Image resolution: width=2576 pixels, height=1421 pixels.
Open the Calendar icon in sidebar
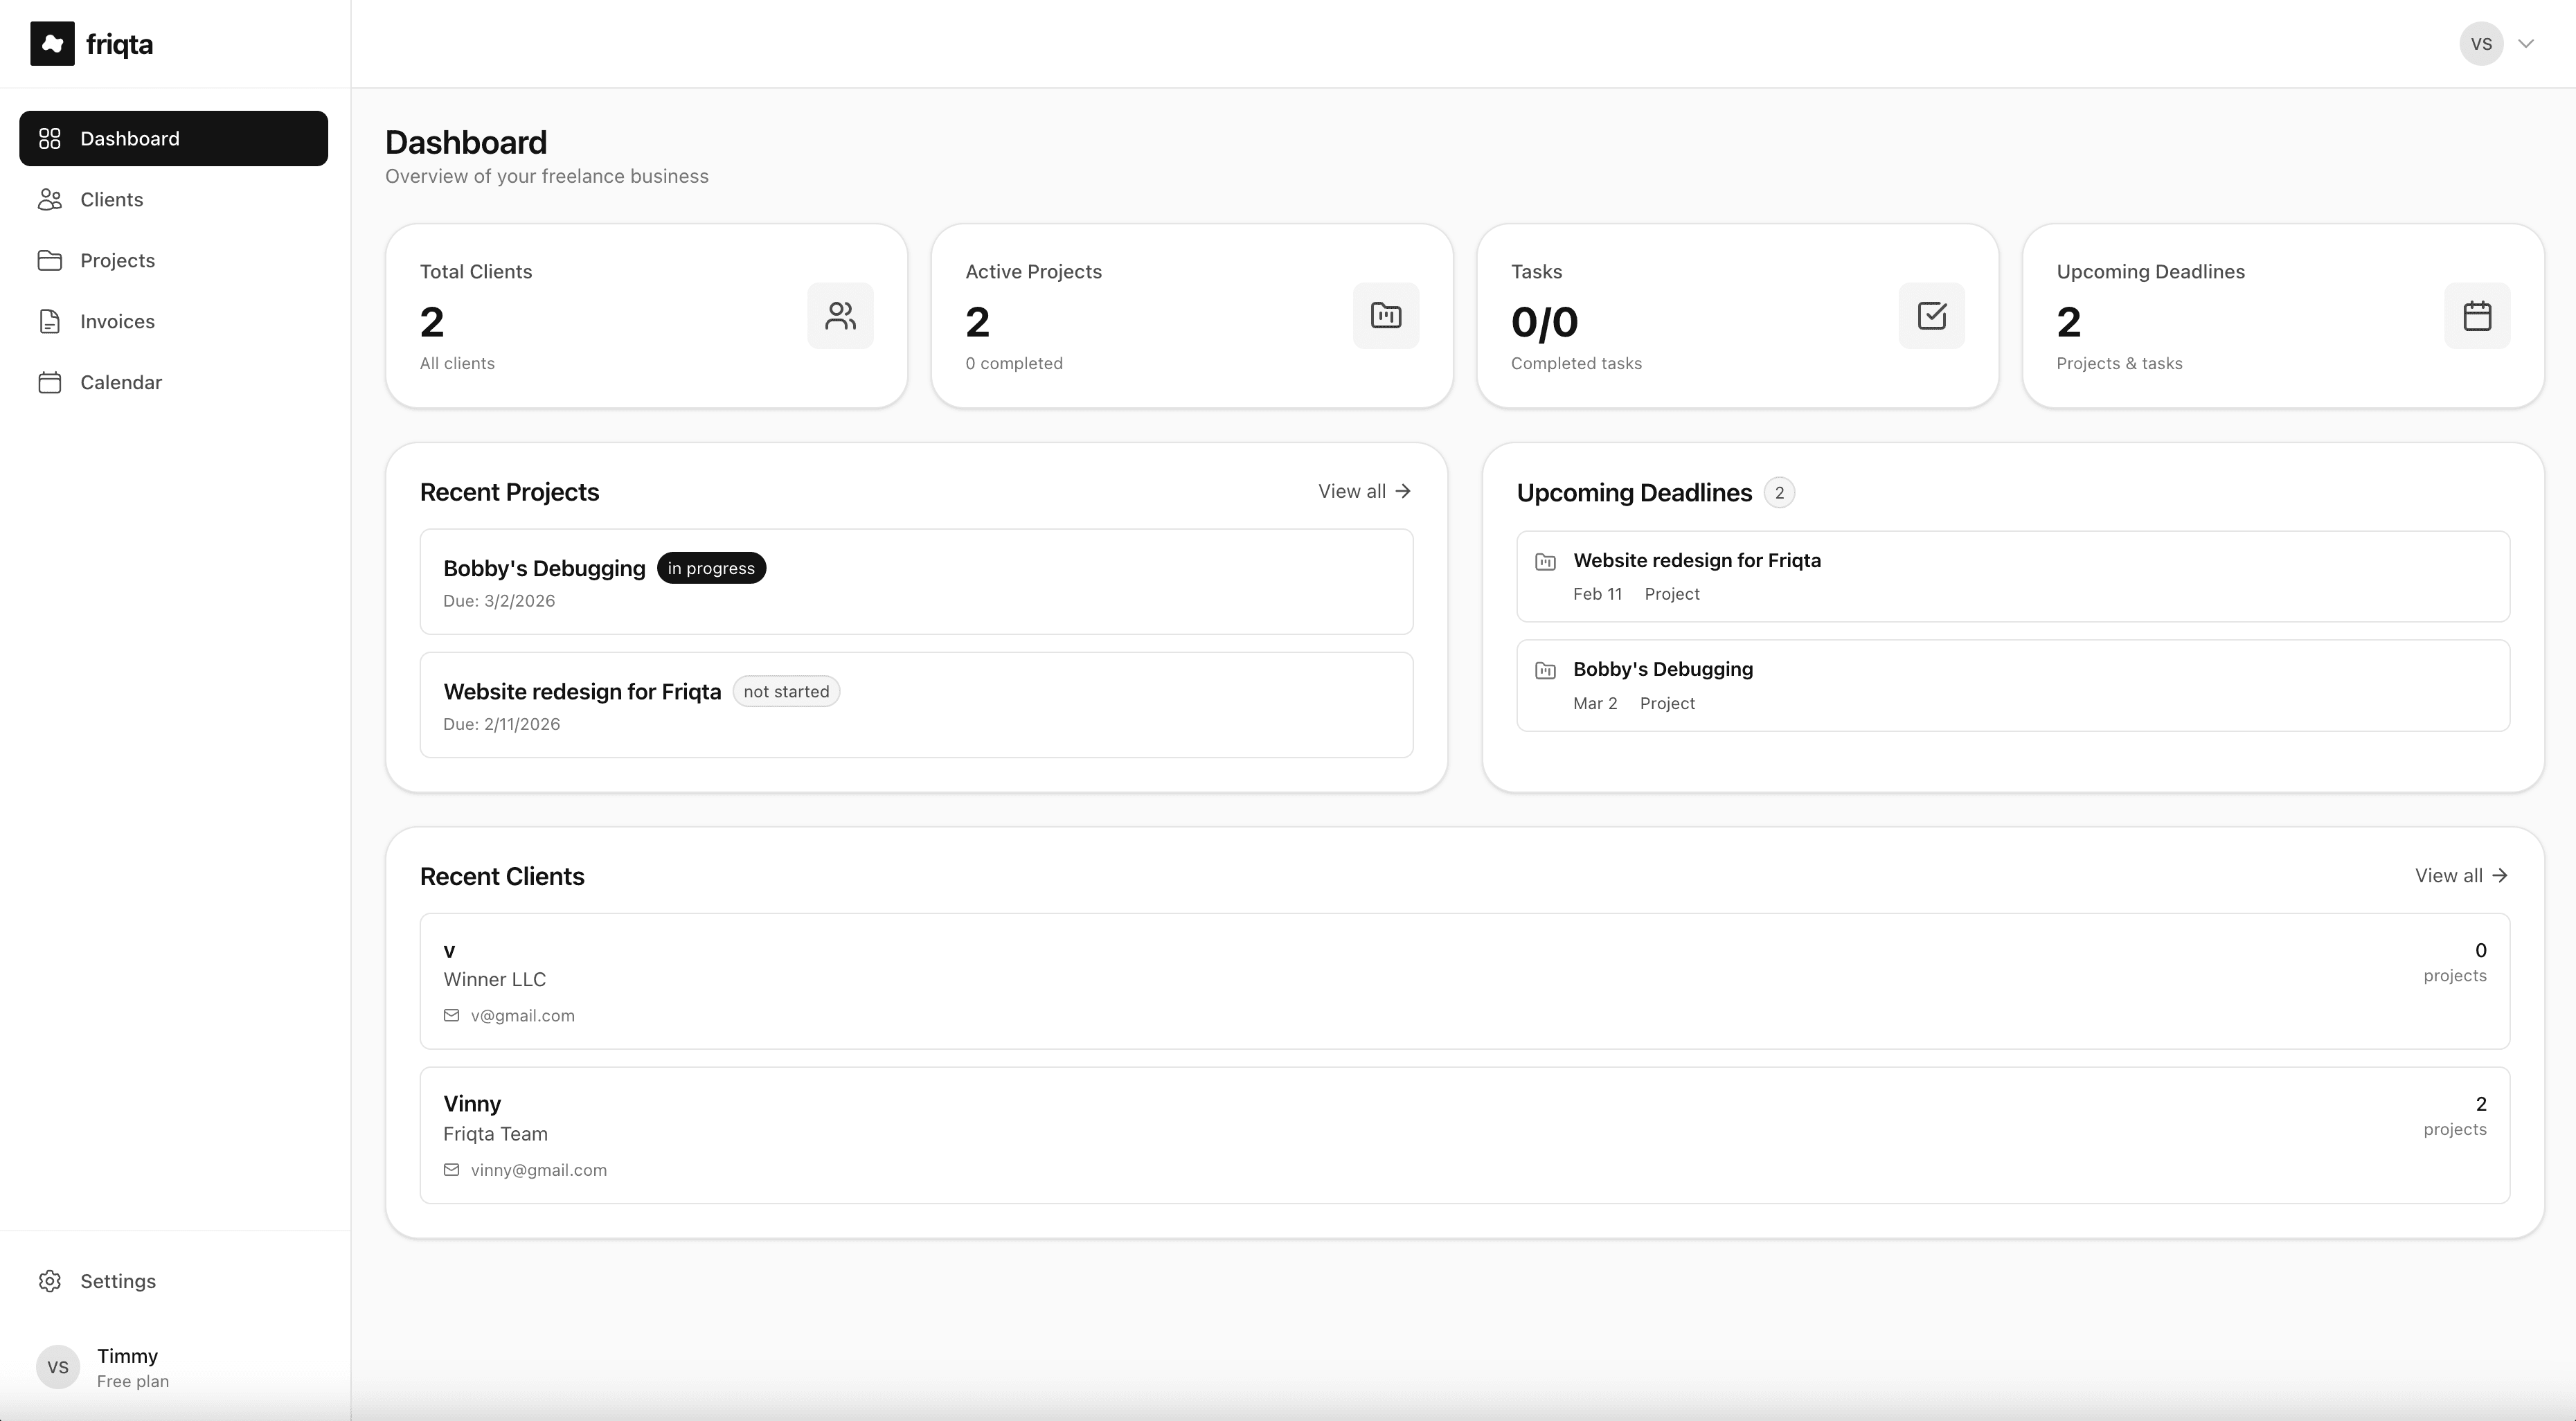51,382
